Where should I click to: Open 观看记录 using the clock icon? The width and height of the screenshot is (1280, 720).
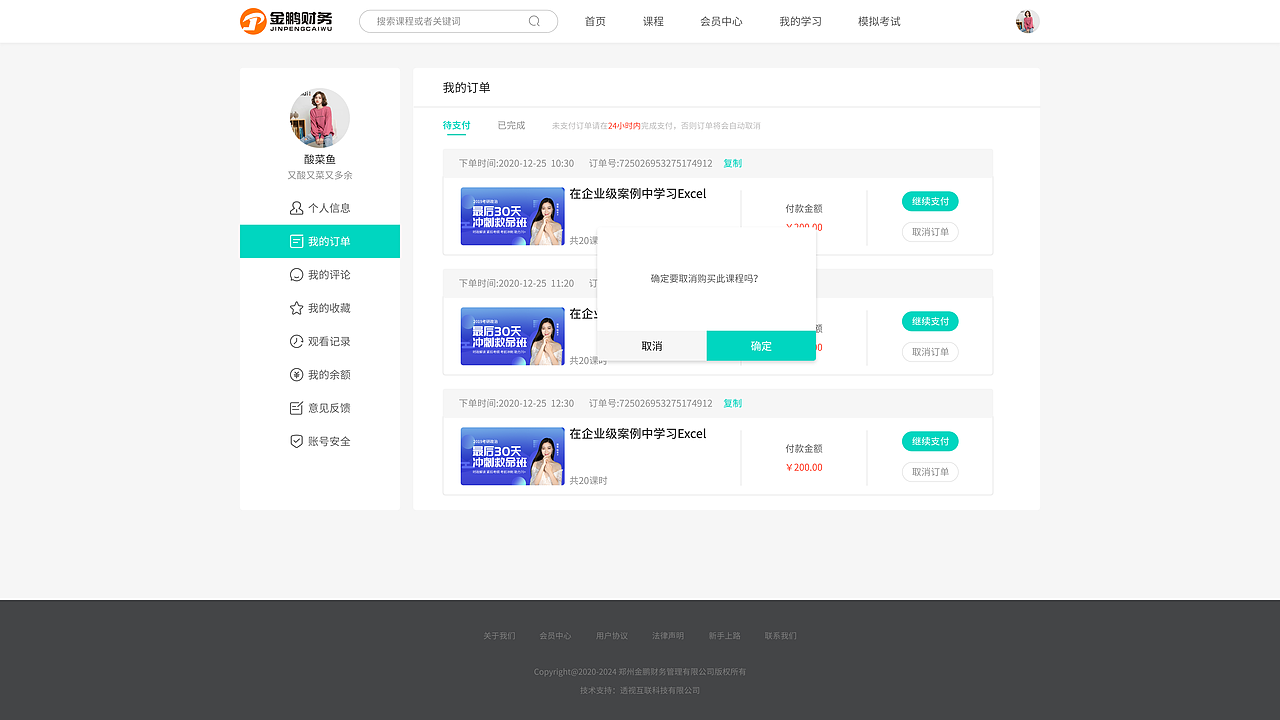[x=296, y=341]
